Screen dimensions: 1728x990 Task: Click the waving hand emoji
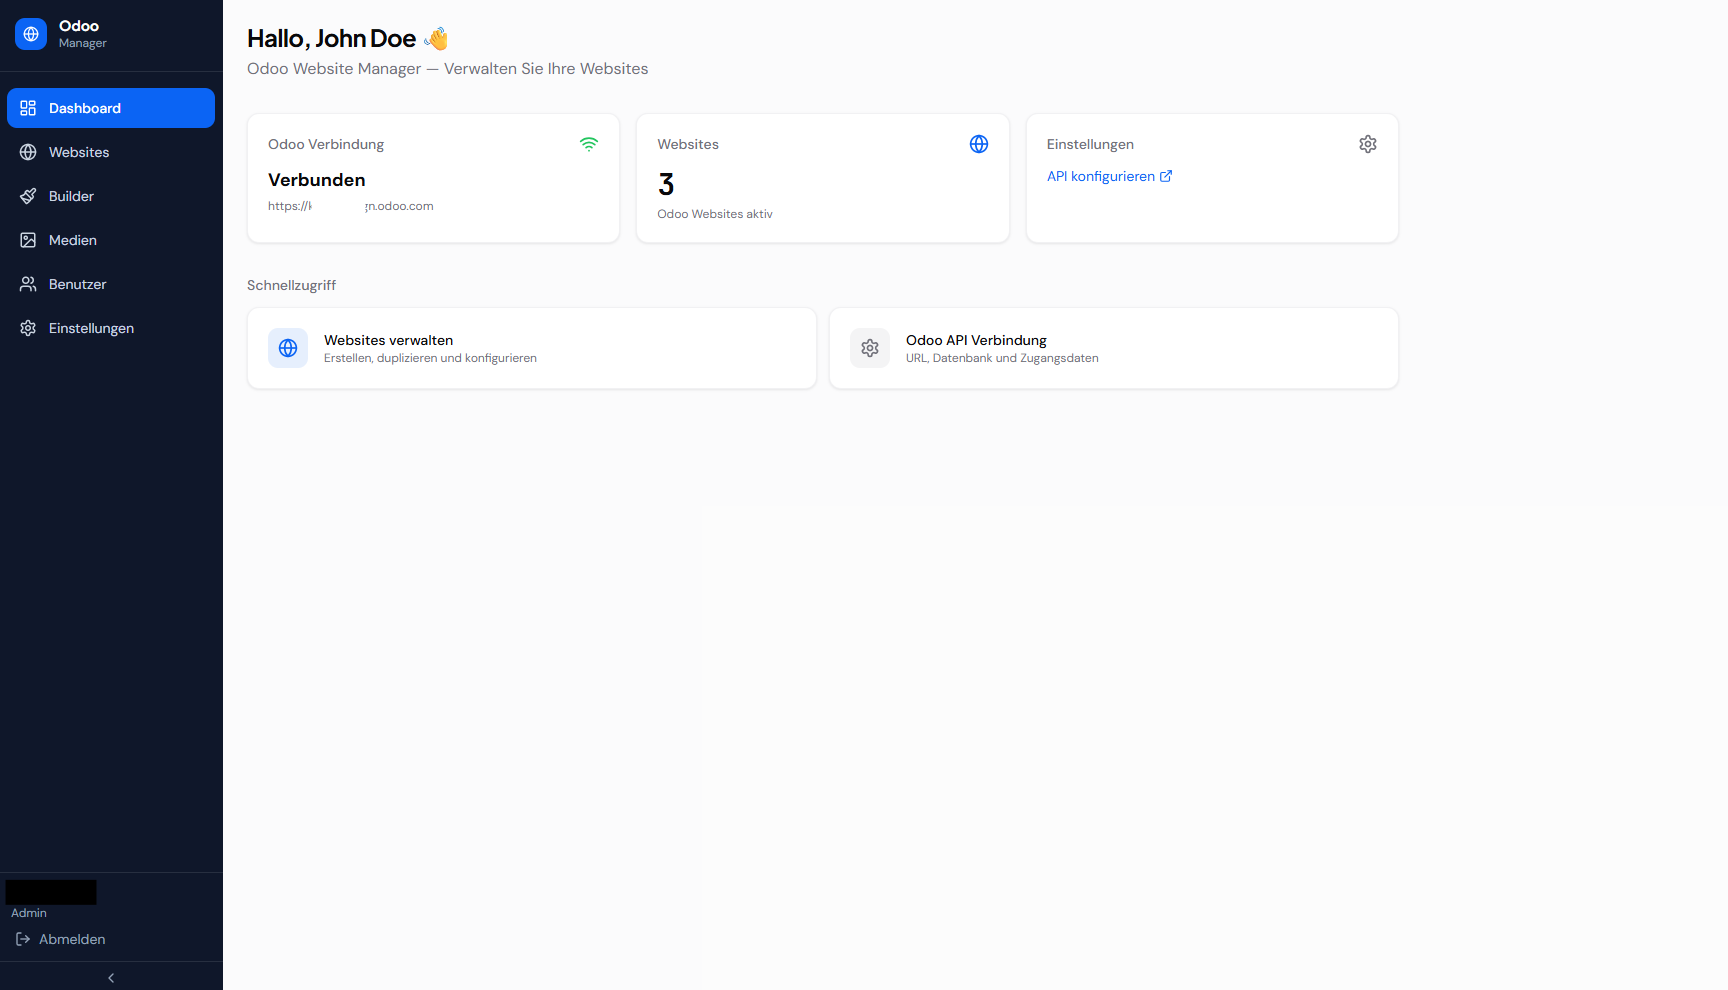(436, 39)
